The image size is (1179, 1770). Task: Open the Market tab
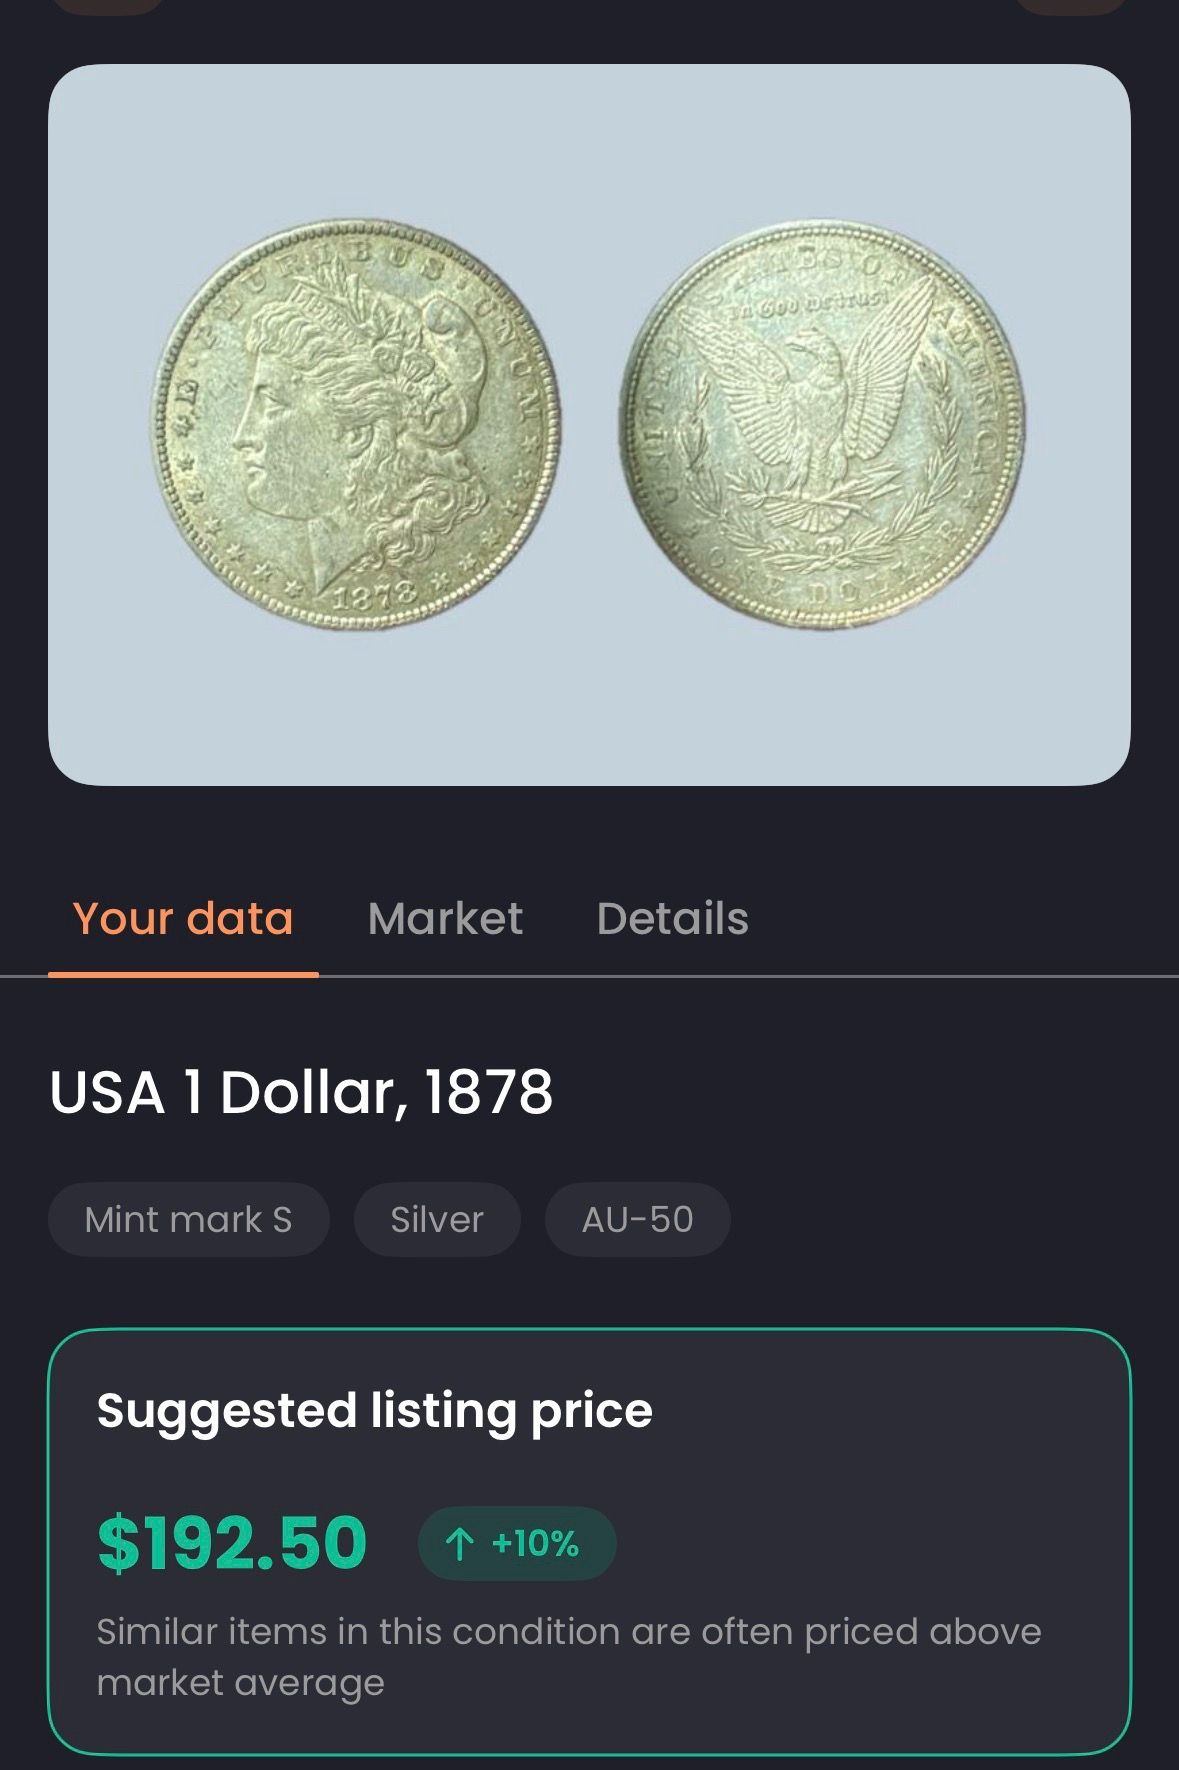[x=445, y=919]
